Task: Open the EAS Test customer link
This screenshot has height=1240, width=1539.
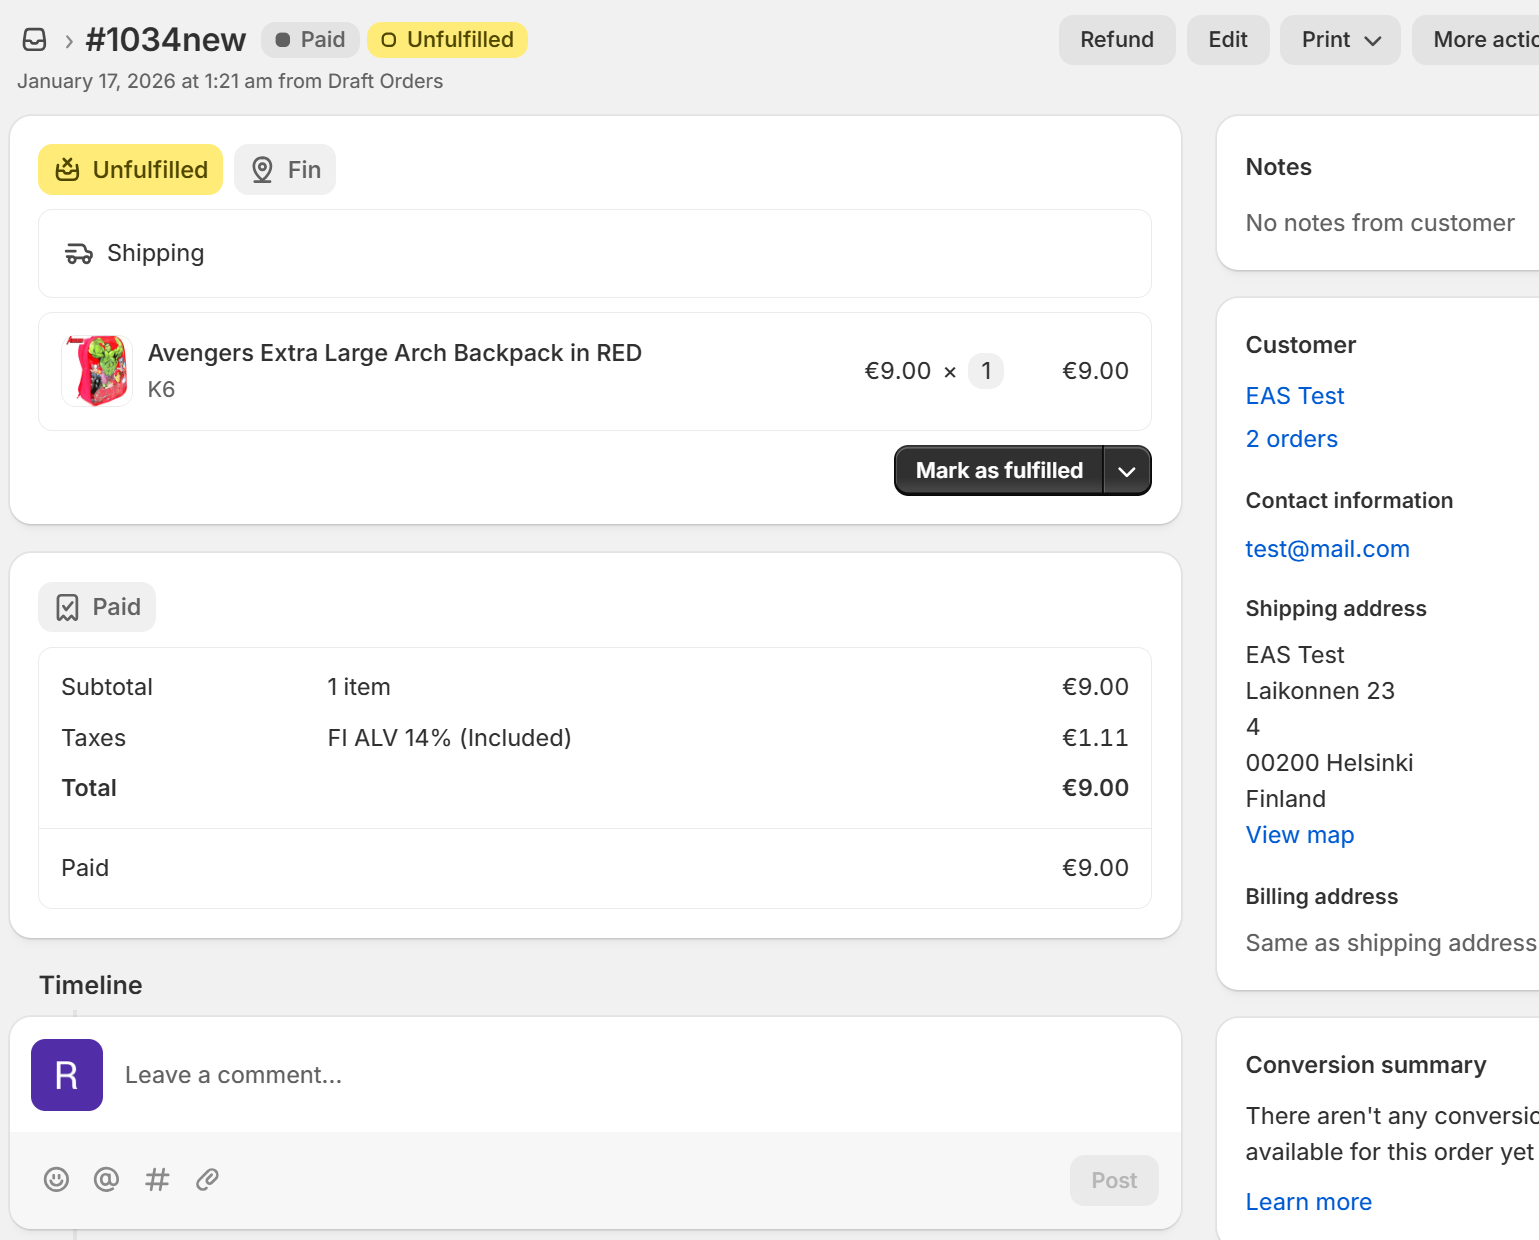Action: (x=1295, y=396)
